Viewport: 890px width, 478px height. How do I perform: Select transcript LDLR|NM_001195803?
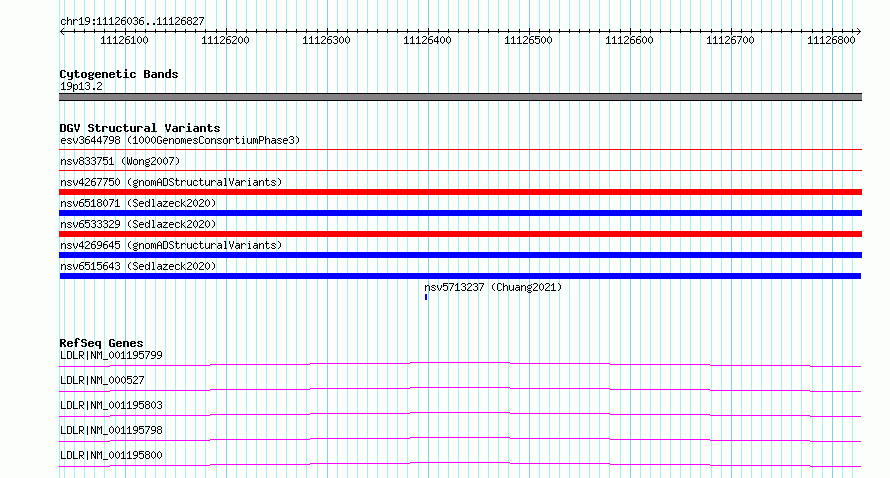click(111, 405)
